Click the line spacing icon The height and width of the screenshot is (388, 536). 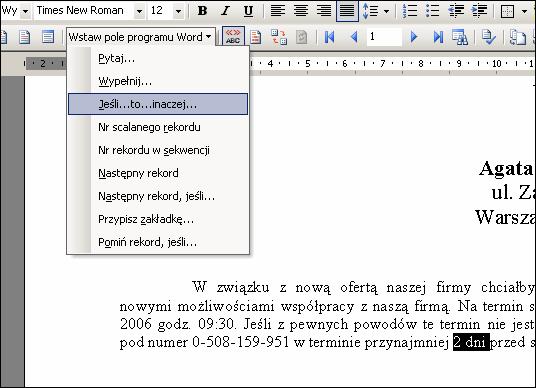click(x=370, y=11)
